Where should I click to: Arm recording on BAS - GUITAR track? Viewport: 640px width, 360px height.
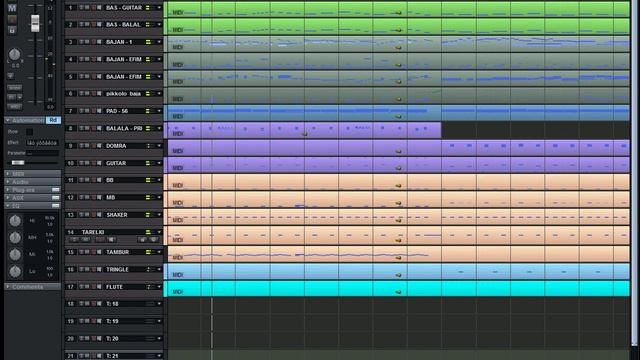[93, 7]
